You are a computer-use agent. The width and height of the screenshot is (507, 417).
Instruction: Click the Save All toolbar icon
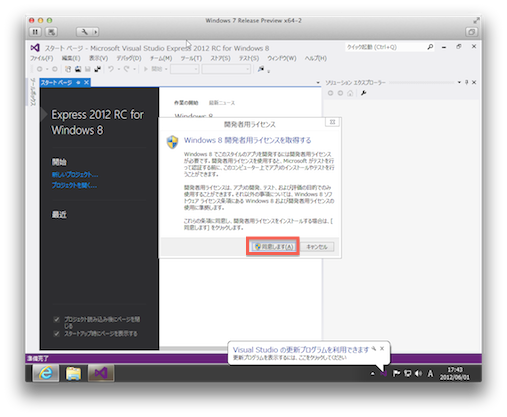point(98,69)
